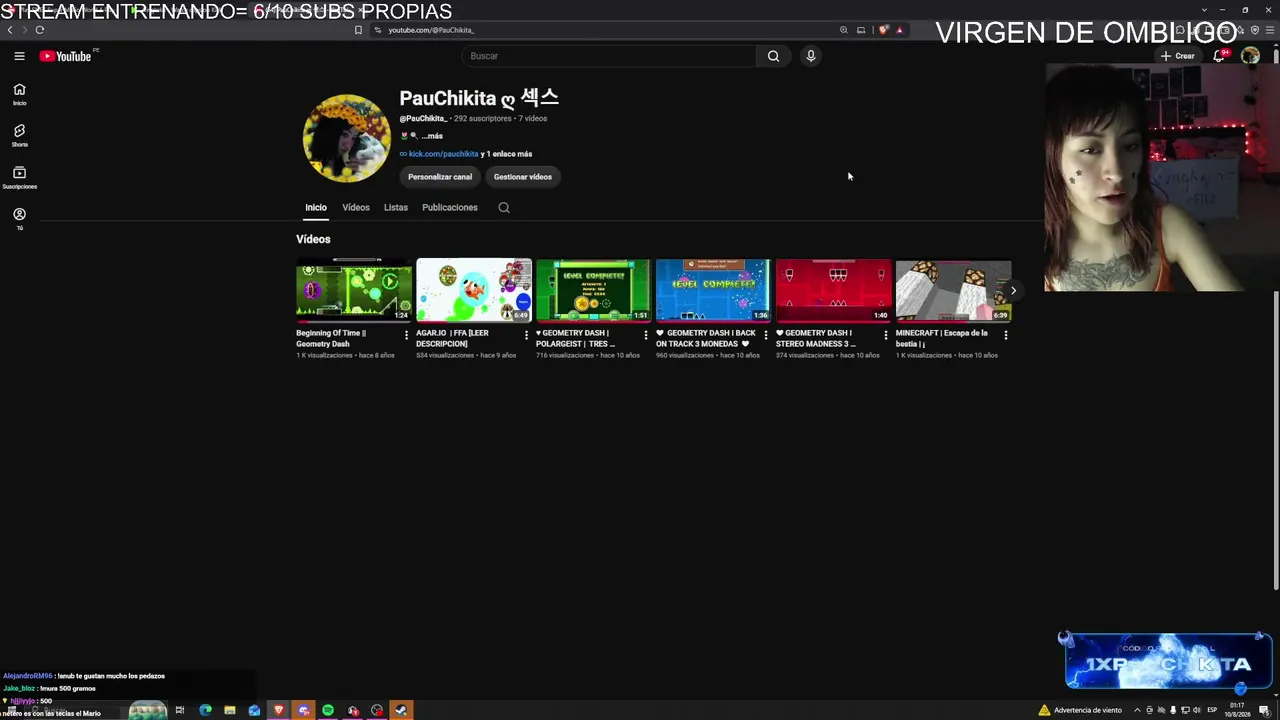Open the Advertencia de viento weather widget
The image size is (1280, 720).
[x=1080, y=710]
